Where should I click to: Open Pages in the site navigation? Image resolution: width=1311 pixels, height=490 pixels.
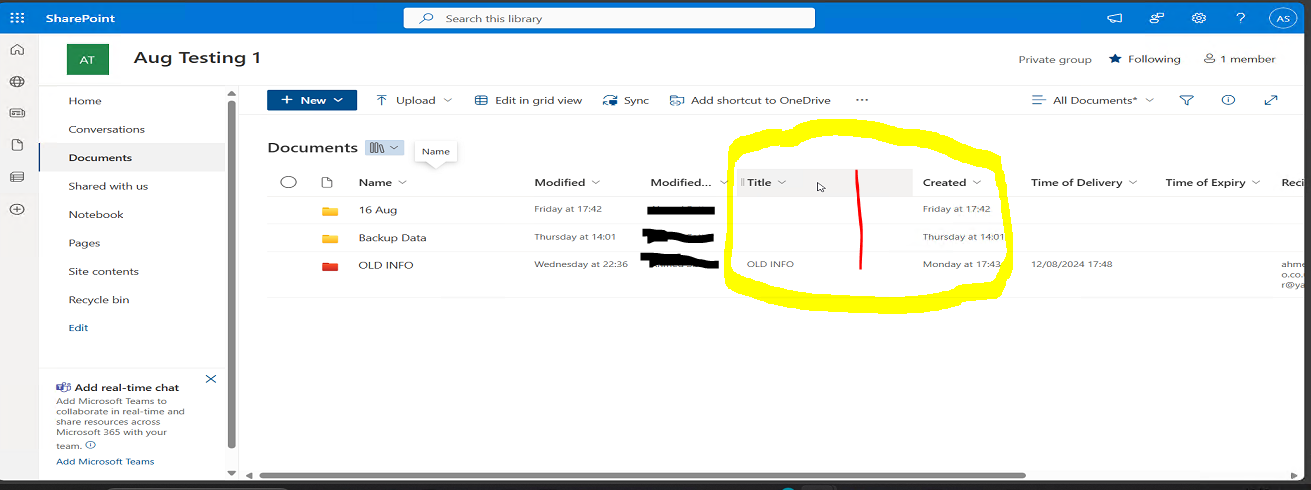point(84,243)
